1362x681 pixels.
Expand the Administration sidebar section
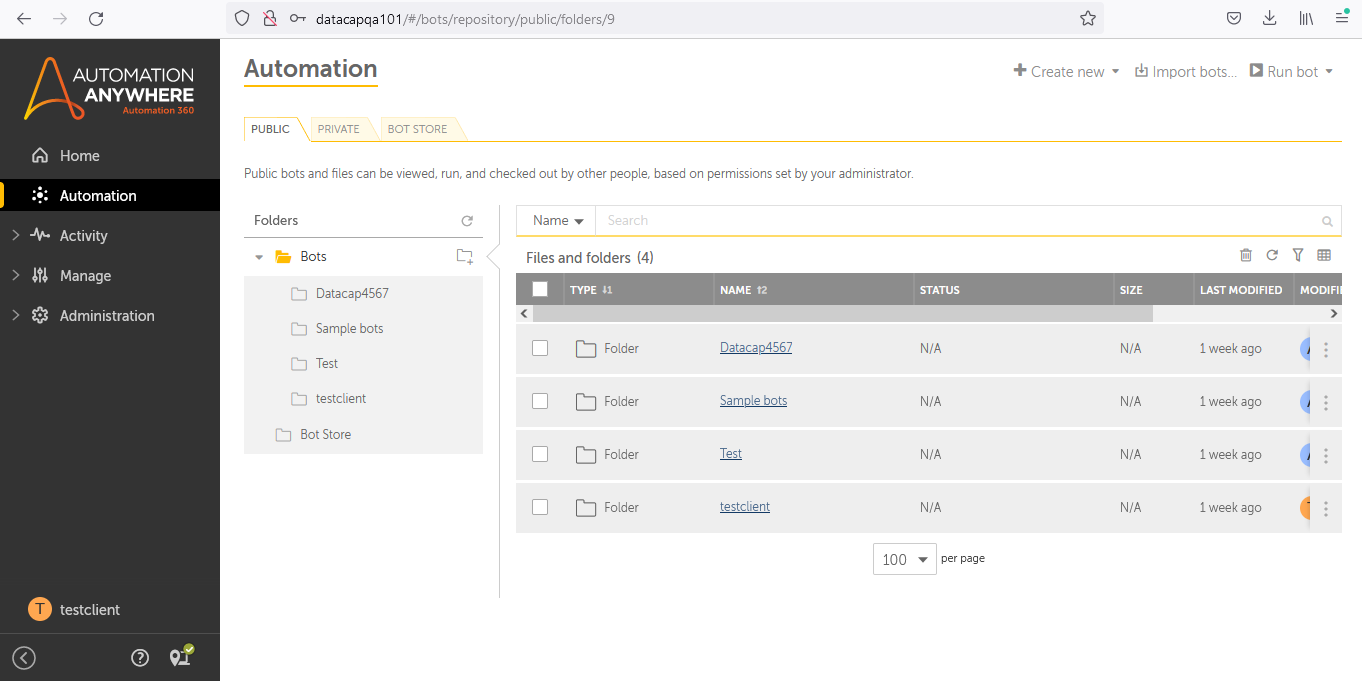tap(15, 316)
